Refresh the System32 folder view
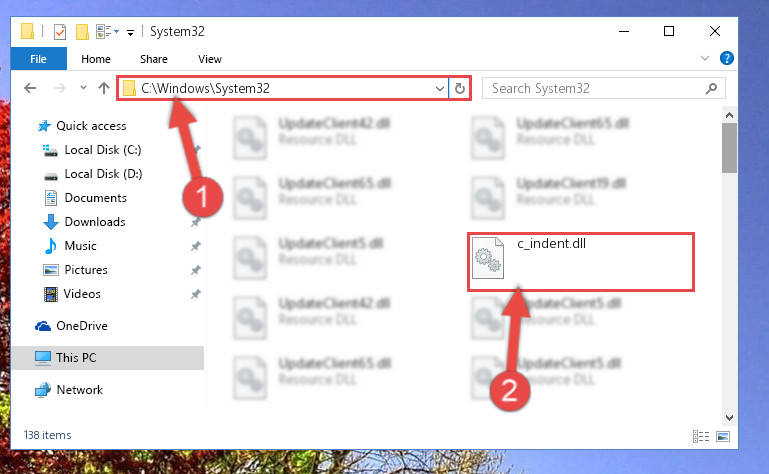Screen dimensions: 769x474 [x=460, y=89]
